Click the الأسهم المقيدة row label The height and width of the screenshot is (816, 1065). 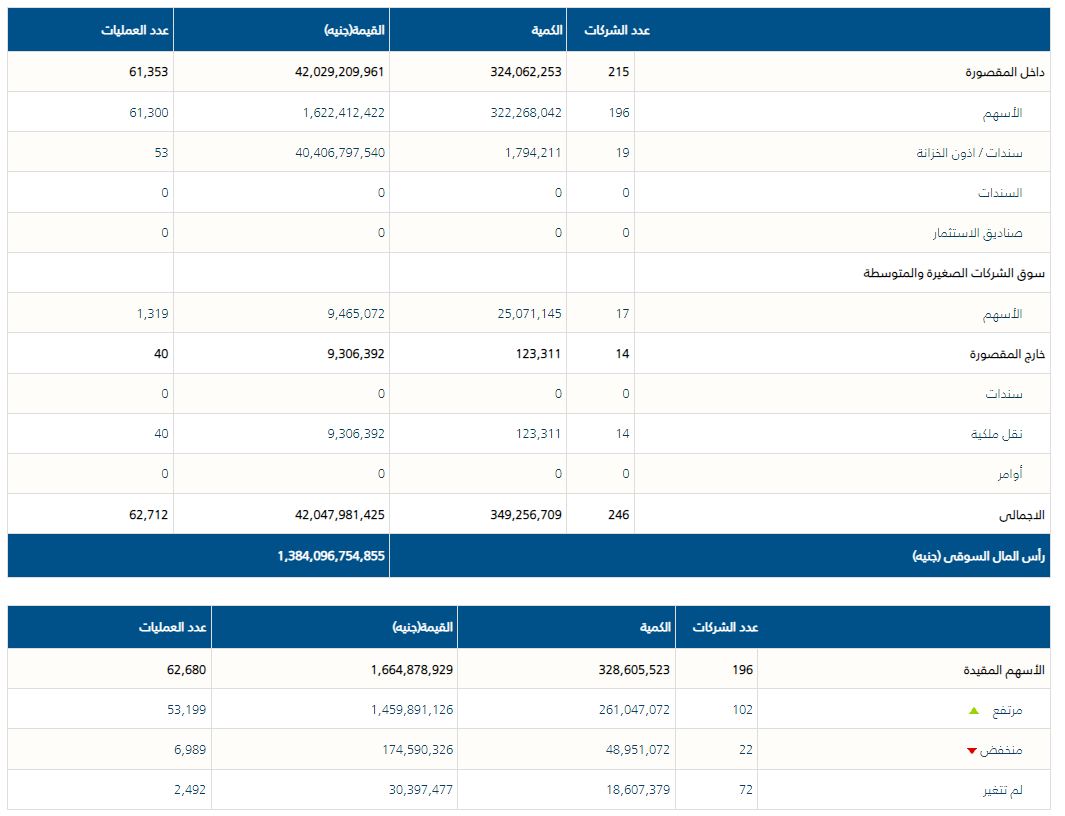1001,670
